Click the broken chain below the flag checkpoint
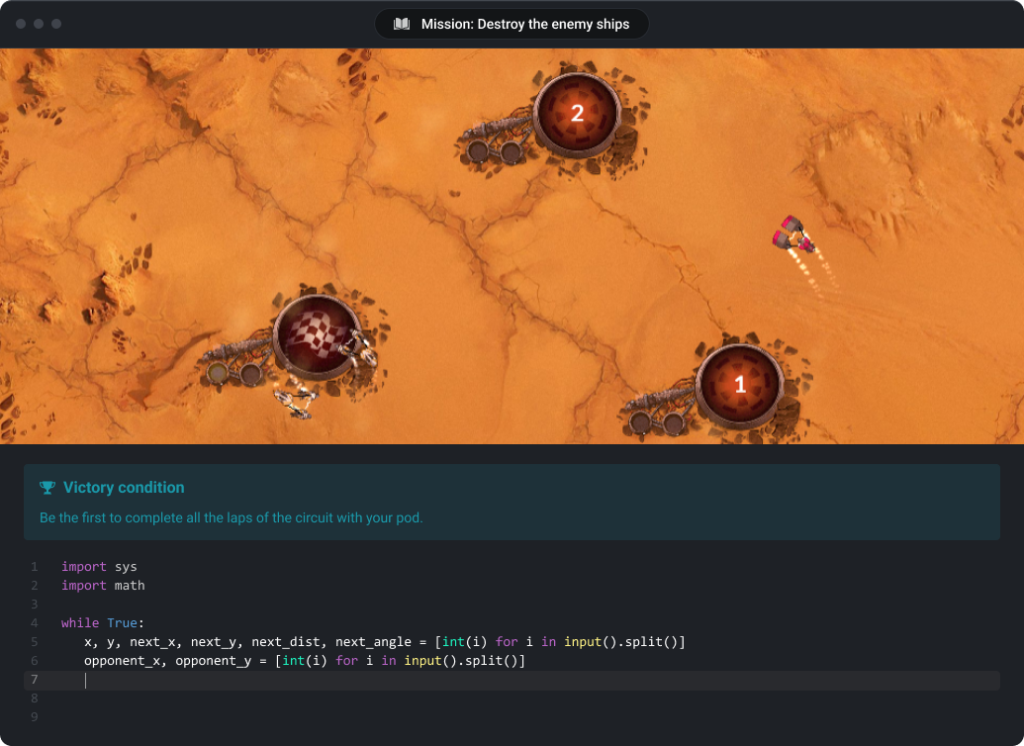This screenshot has width=1024, height=746. tap(296, 399)
